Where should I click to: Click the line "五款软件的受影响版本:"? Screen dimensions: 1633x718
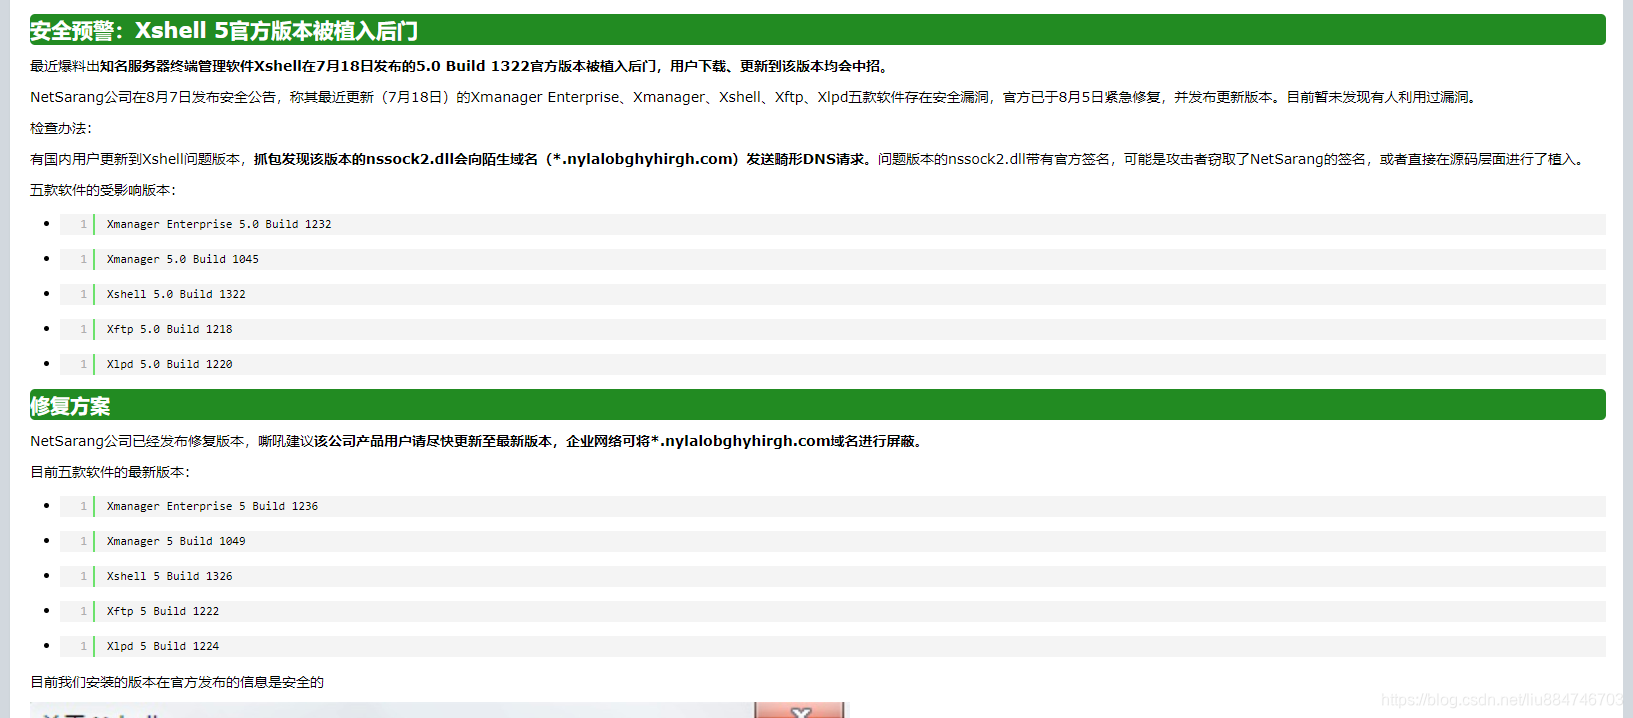click(x=103, y=190)
